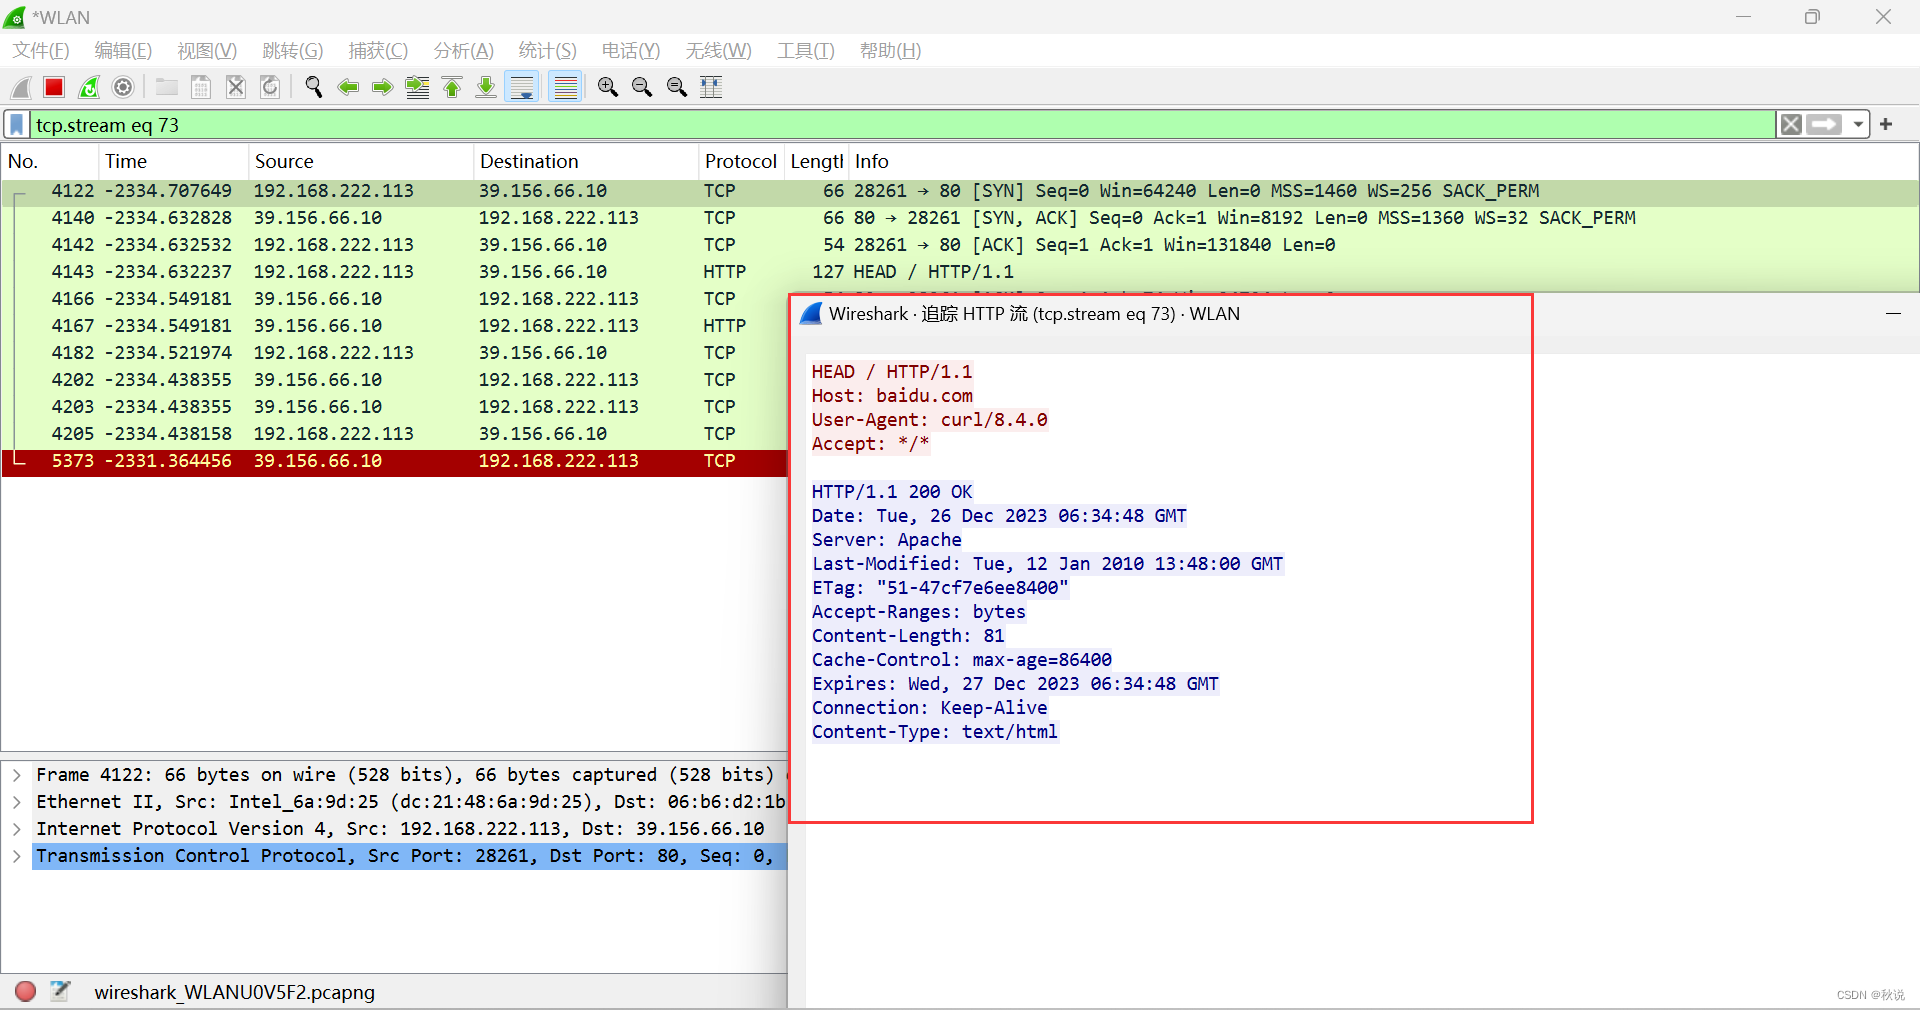Screen dimensions: 1920x1010
Task: Open the 捕获(C) menu
Action: (x=378, y=51)
